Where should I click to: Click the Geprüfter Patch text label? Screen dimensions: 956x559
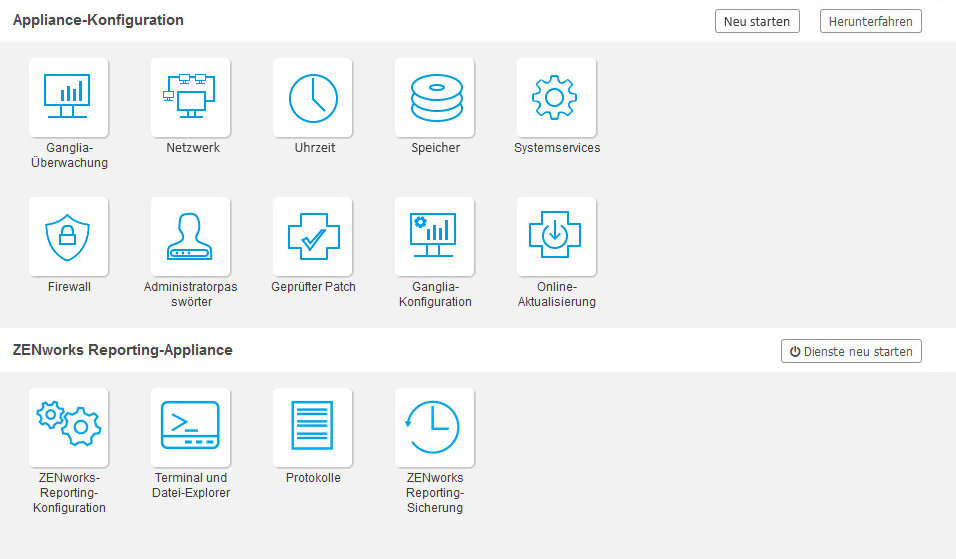[x=313, y=287]
